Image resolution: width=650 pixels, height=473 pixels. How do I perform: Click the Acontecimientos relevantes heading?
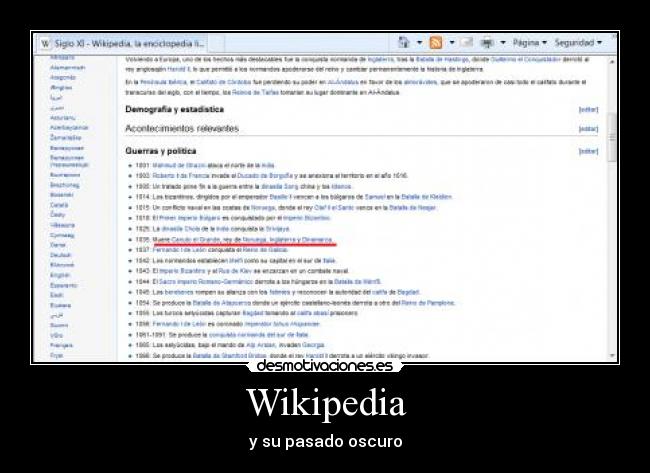[182, 129]
